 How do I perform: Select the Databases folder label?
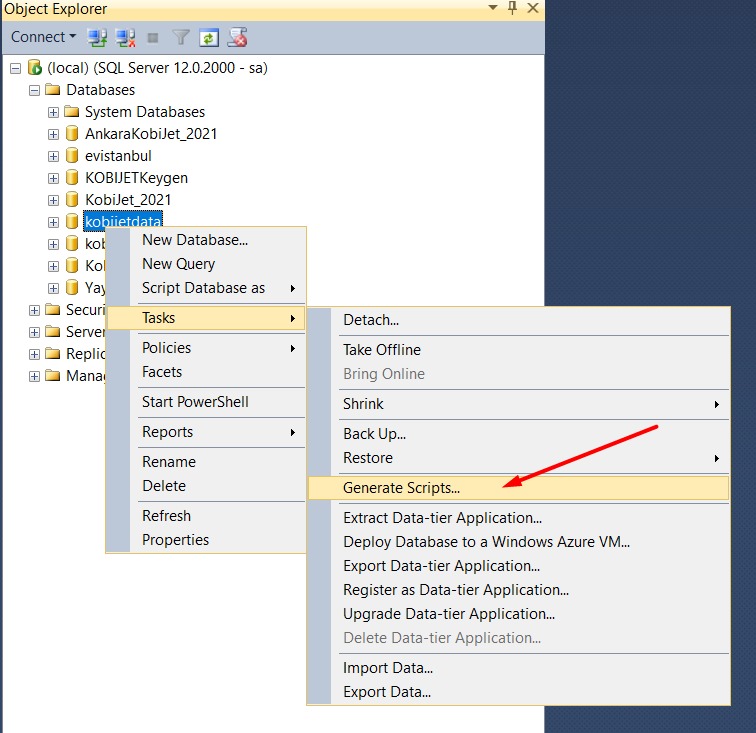(100, 90)
